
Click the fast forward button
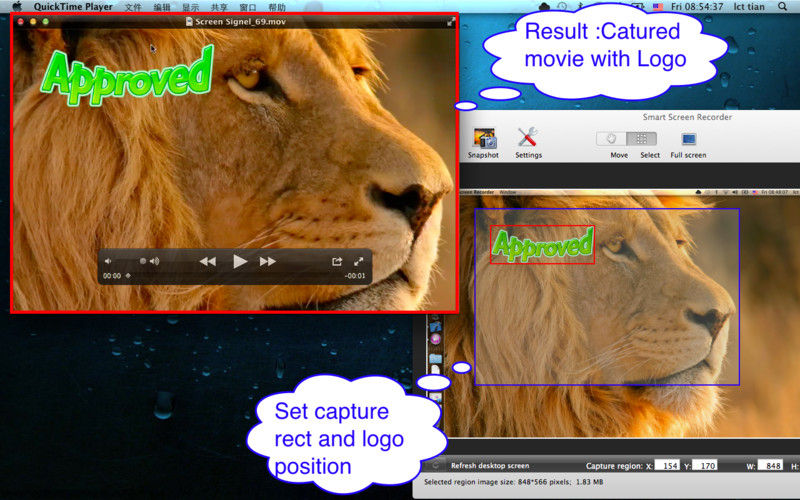[x=268, y=261]
